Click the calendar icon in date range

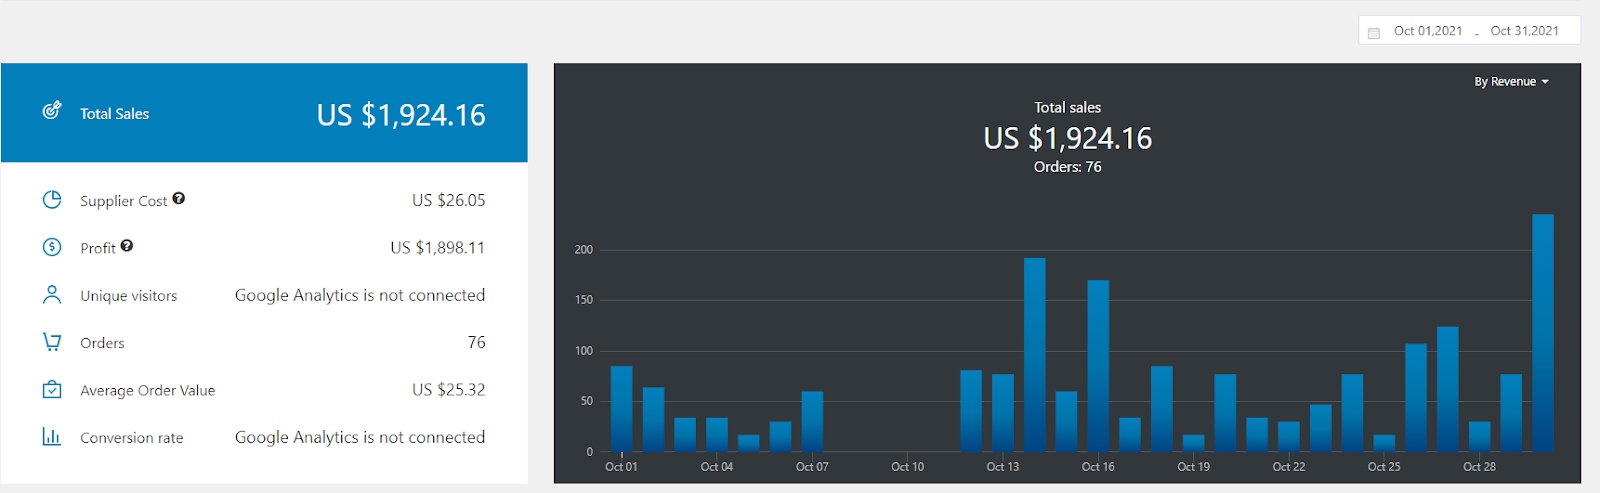pyautogui.click(x=1374, y=32)
